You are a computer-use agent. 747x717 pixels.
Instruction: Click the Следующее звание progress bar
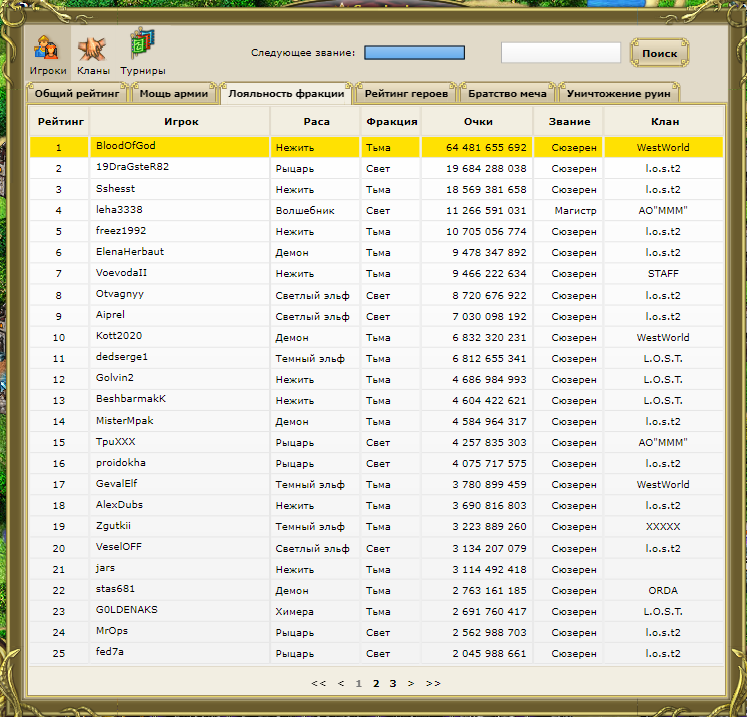[x=414, y=52]
